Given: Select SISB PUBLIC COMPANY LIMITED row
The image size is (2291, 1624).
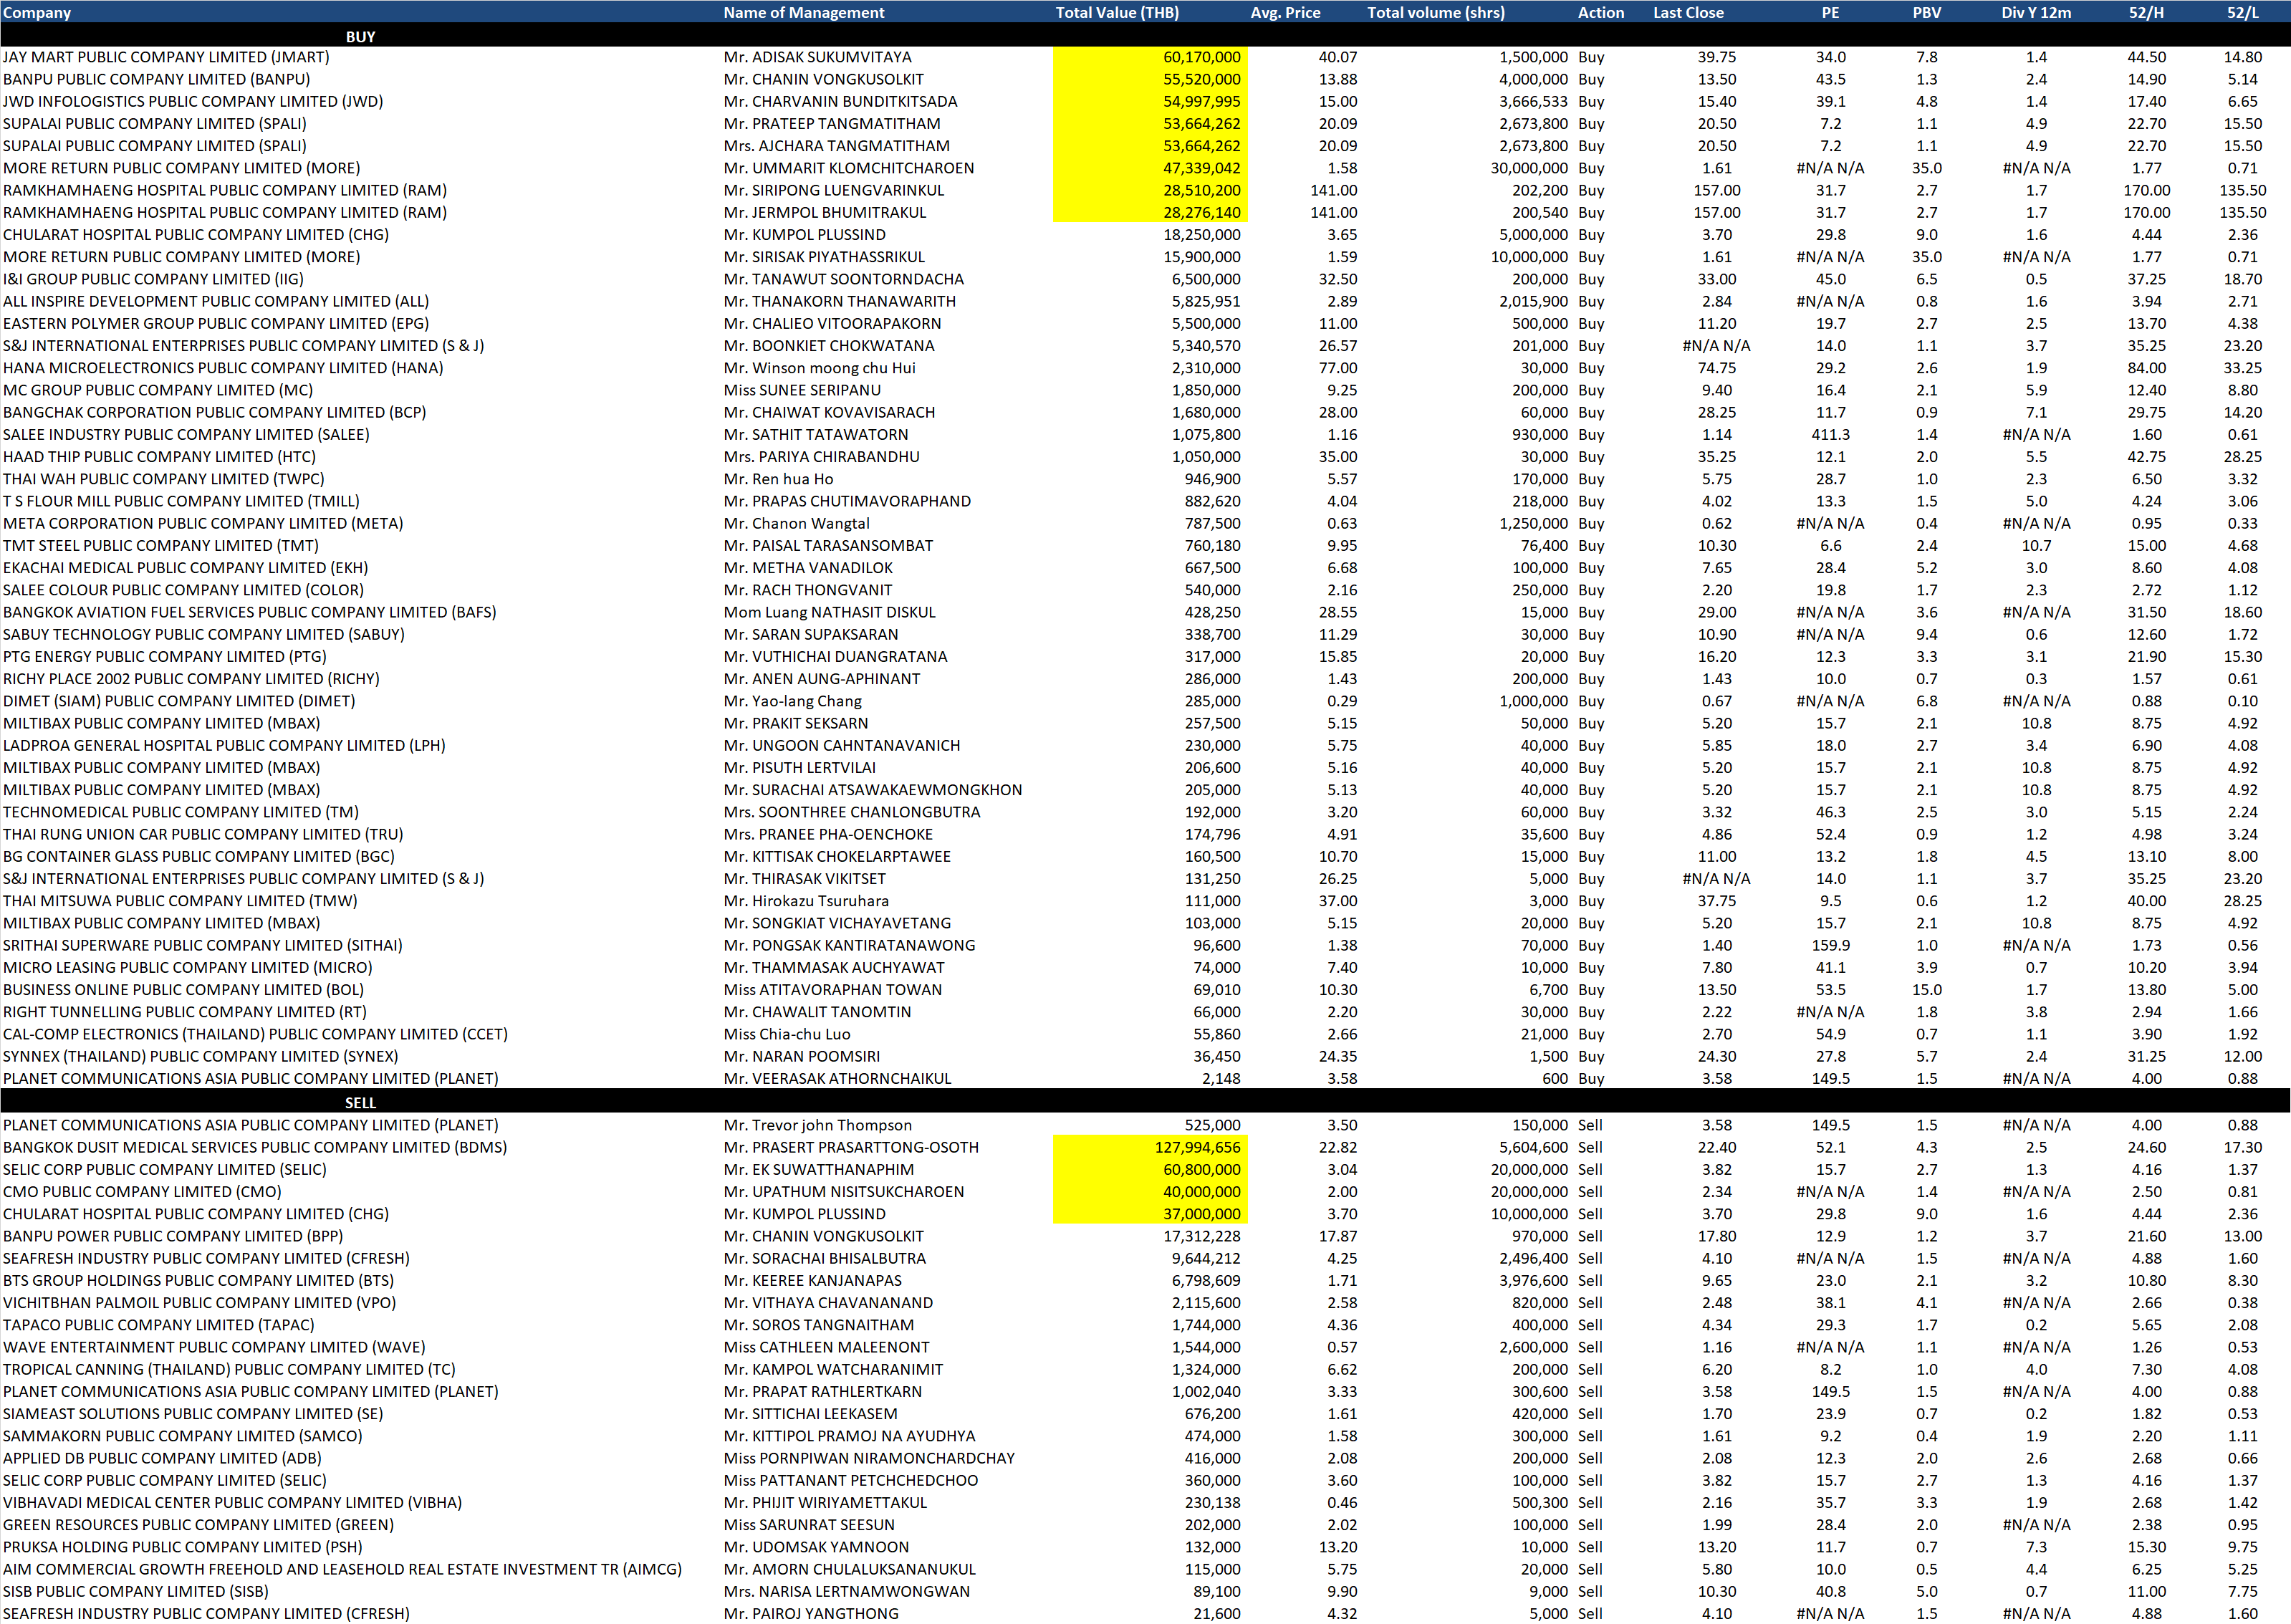Looking at the screenshot, I should click(x=135, y=1591).
